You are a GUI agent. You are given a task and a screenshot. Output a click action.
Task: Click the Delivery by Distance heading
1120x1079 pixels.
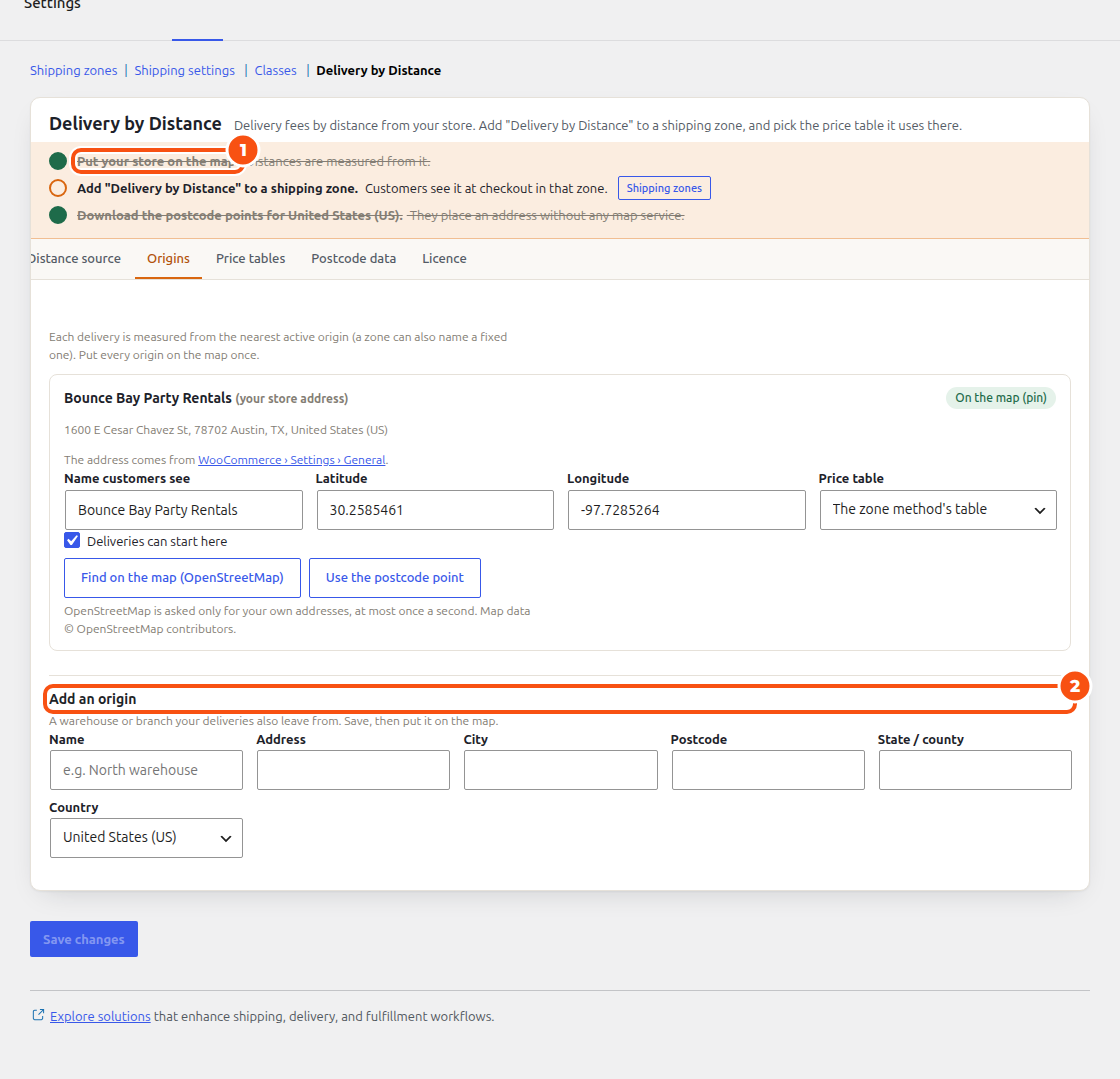pyautogui.click(x=136, y=124)
